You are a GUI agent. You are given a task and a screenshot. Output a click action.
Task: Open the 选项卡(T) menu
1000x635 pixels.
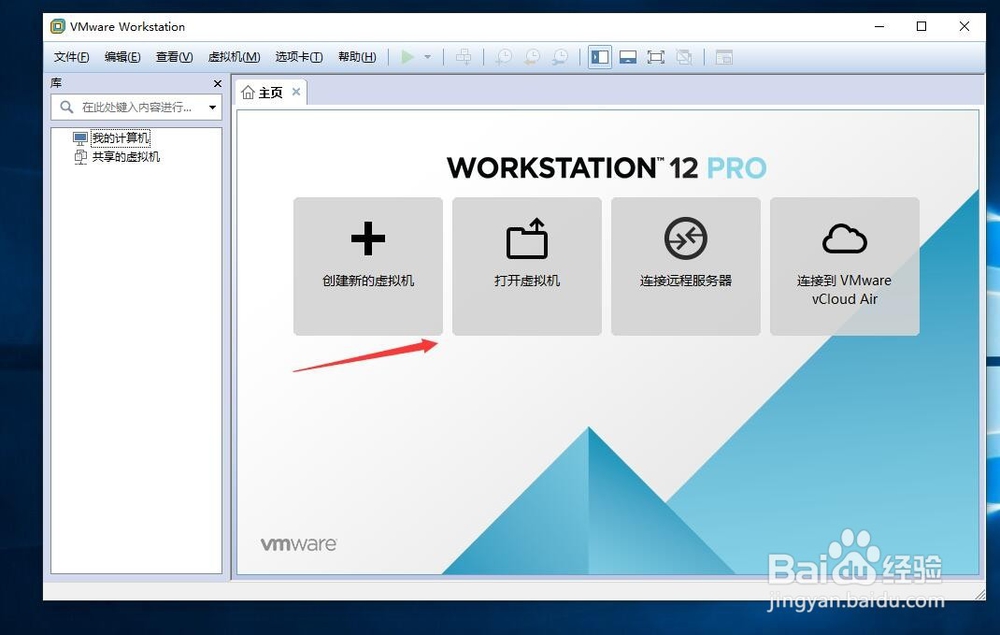tap(299, 57)
